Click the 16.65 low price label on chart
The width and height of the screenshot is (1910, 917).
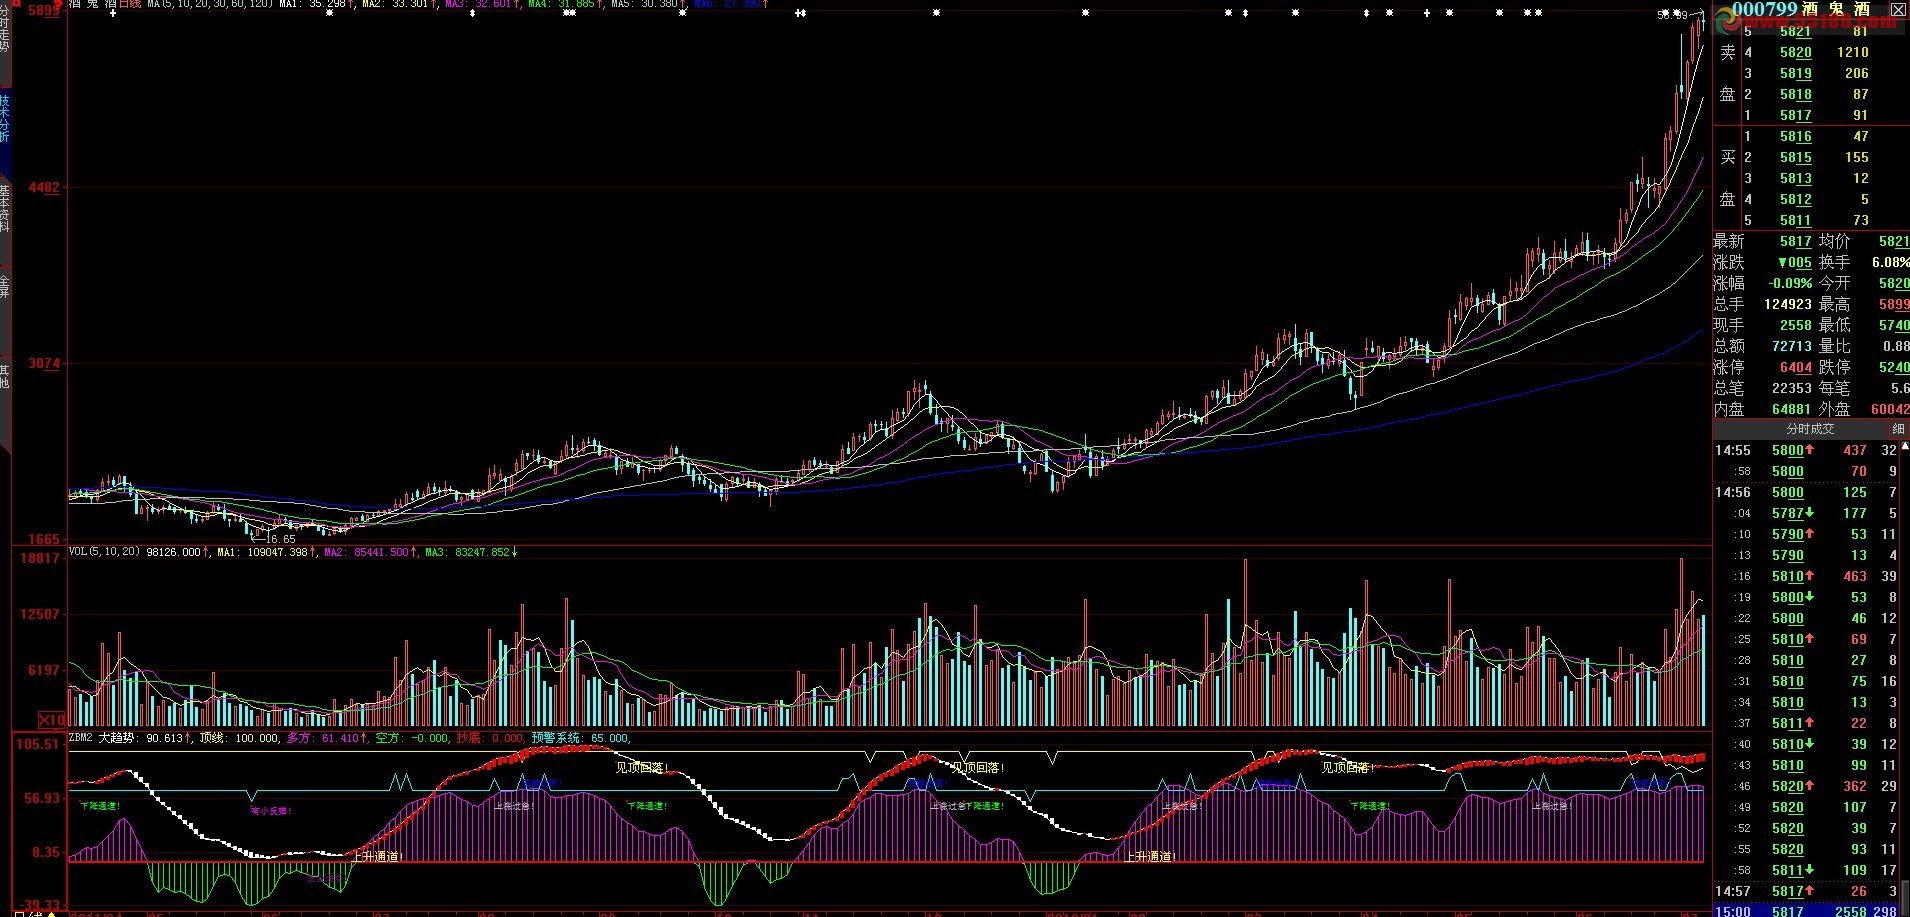(x=279, y=539)
